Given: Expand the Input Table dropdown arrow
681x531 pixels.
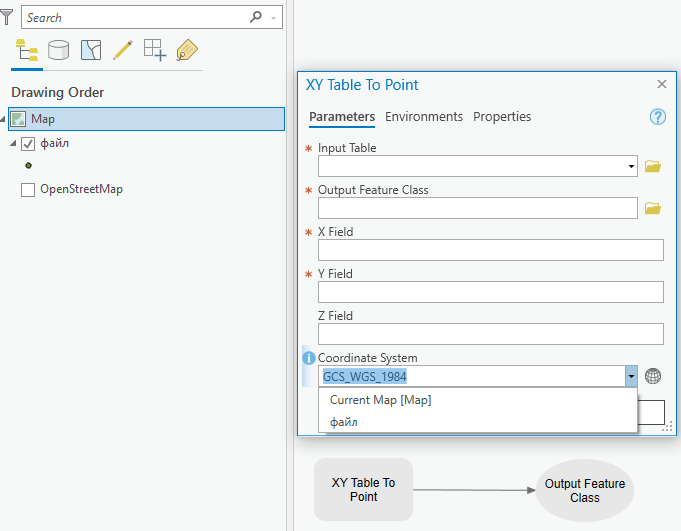Looking at the screenshot, I should (x=631, y=166).
